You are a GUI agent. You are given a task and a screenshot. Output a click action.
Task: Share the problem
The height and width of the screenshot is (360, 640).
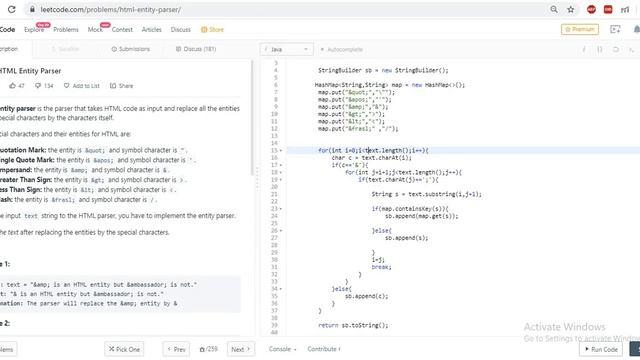121,86
